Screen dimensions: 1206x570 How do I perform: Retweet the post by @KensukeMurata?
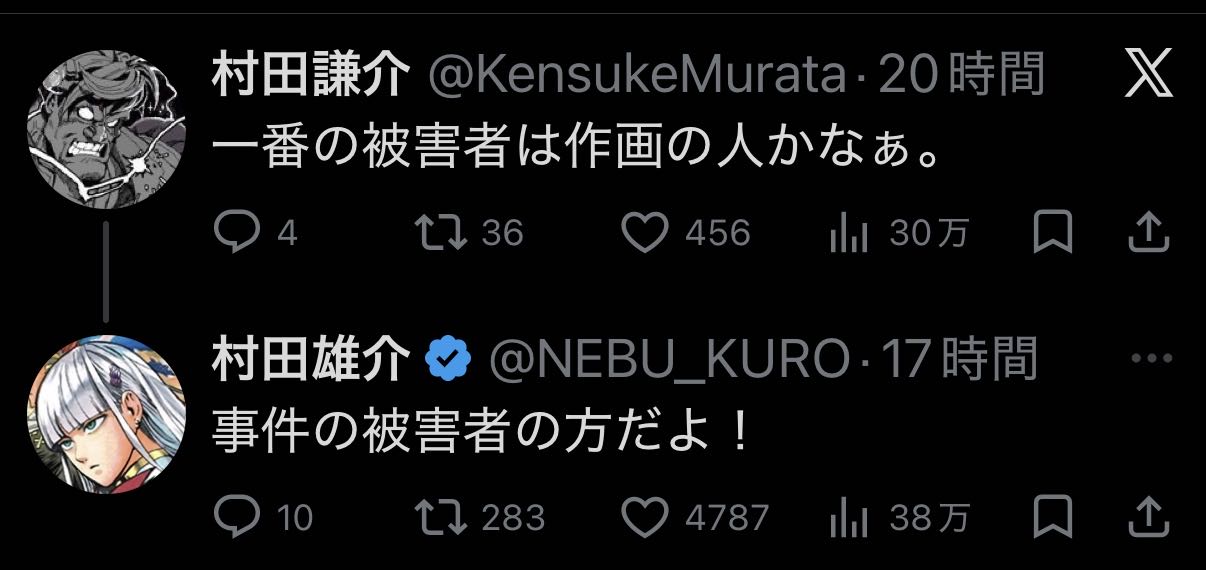pos(439,234)
